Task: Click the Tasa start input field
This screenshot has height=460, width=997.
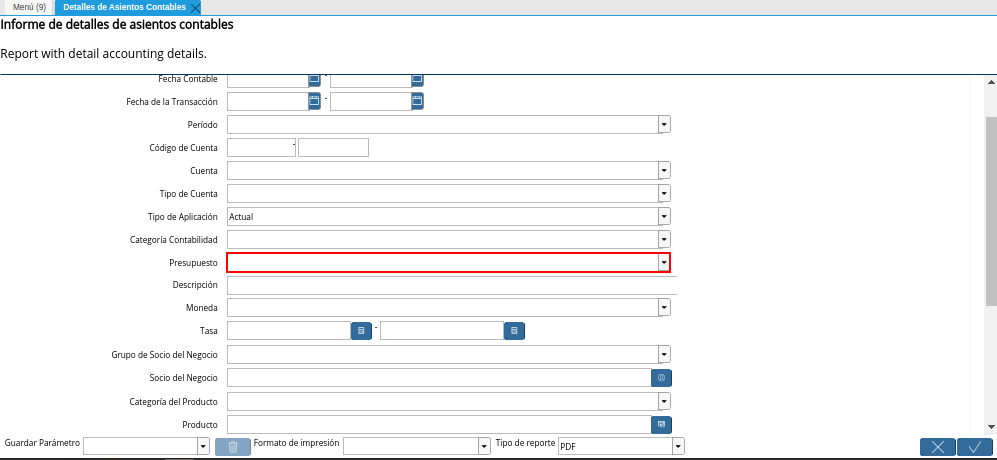Action: pos(289,331)
